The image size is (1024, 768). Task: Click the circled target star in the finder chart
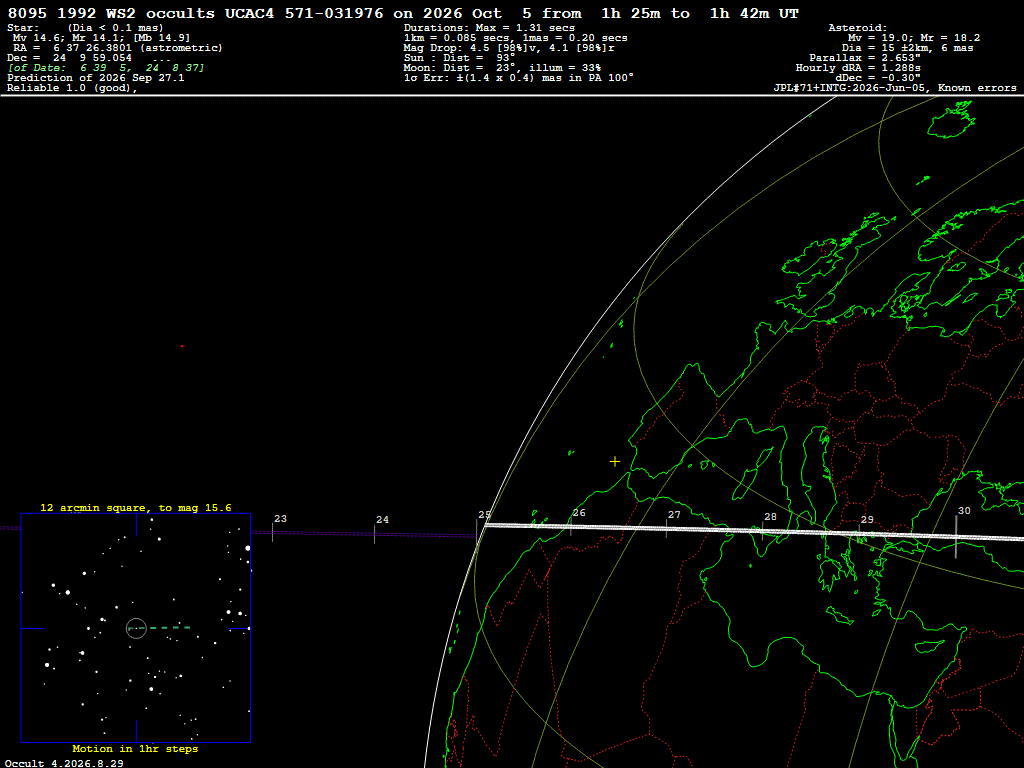tap(136, 628)
